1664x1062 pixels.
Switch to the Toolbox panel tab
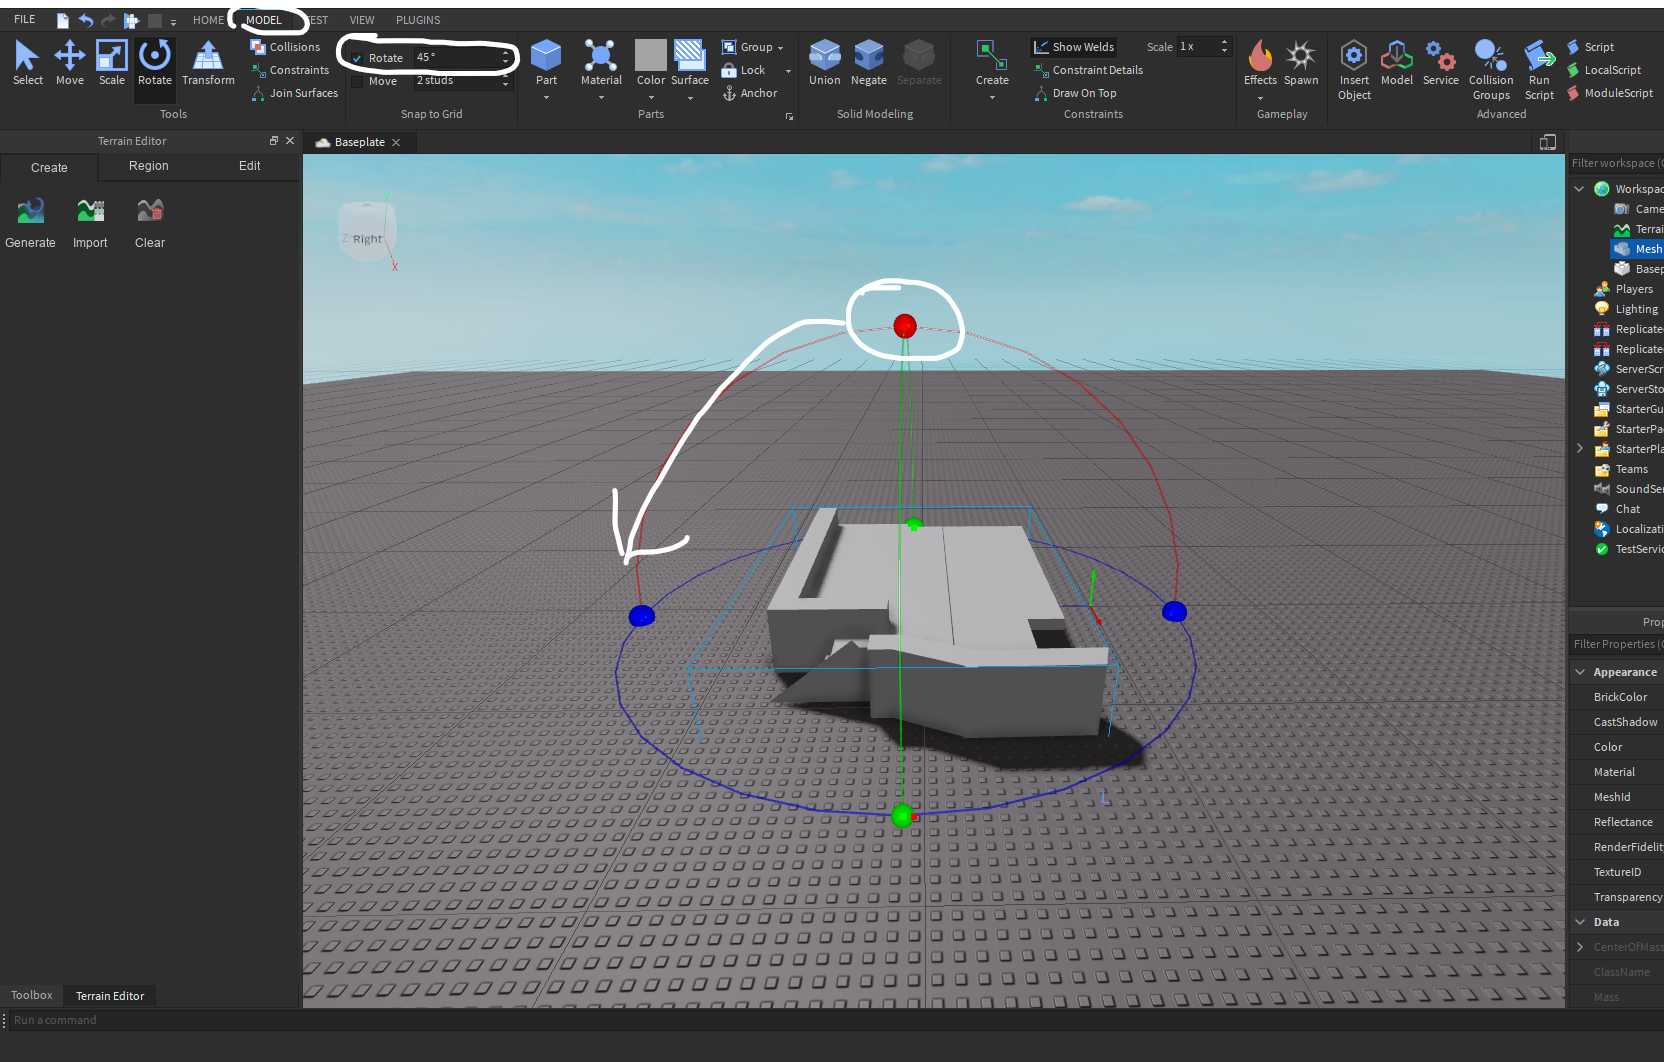pos(32,995)
